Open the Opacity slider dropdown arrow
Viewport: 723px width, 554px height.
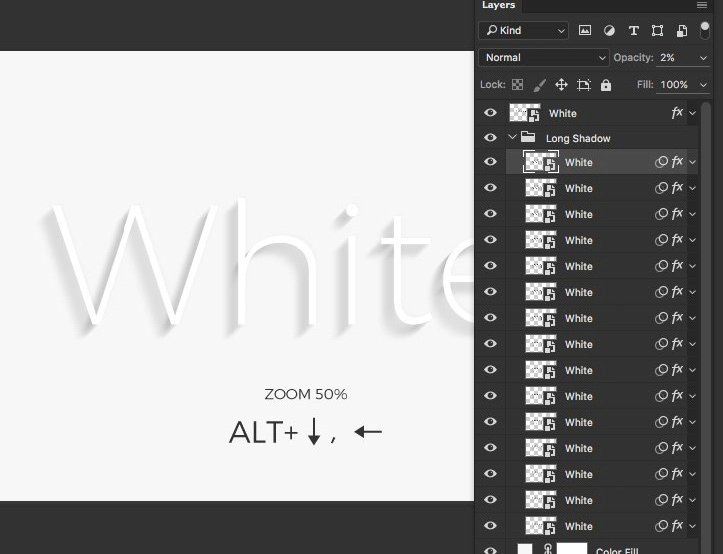click(x=704, y=58)
